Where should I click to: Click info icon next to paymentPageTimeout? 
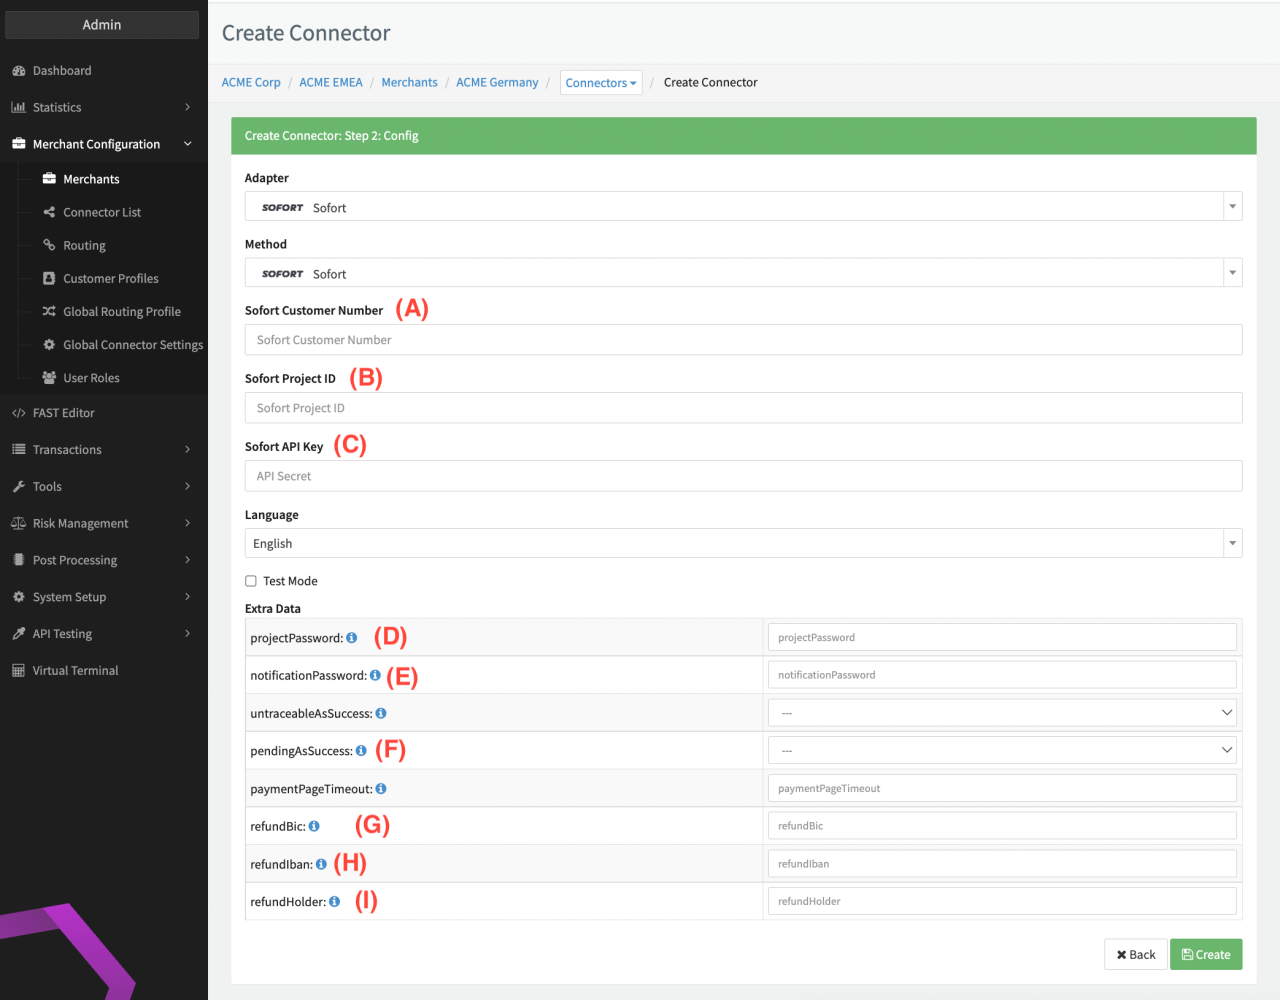[381, 789]
